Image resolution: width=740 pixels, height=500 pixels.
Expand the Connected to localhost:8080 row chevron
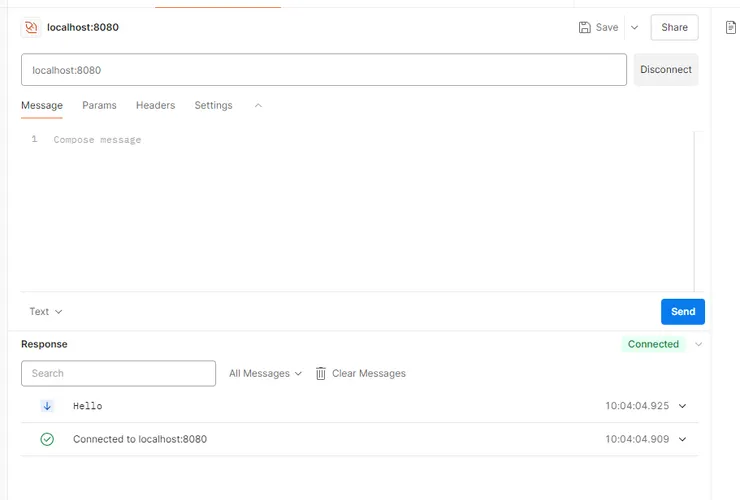tap(682, 440)
